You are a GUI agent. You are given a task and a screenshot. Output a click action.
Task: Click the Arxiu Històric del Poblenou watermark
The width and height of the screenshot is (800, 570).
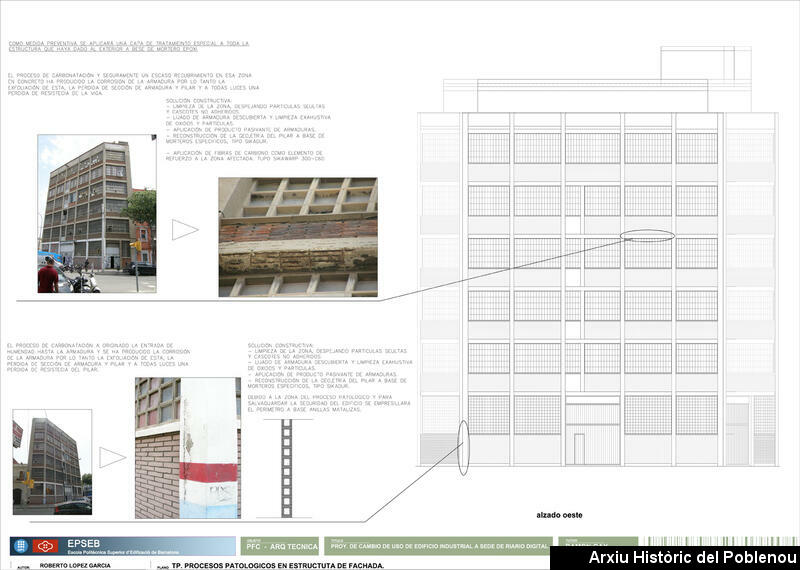693,558
